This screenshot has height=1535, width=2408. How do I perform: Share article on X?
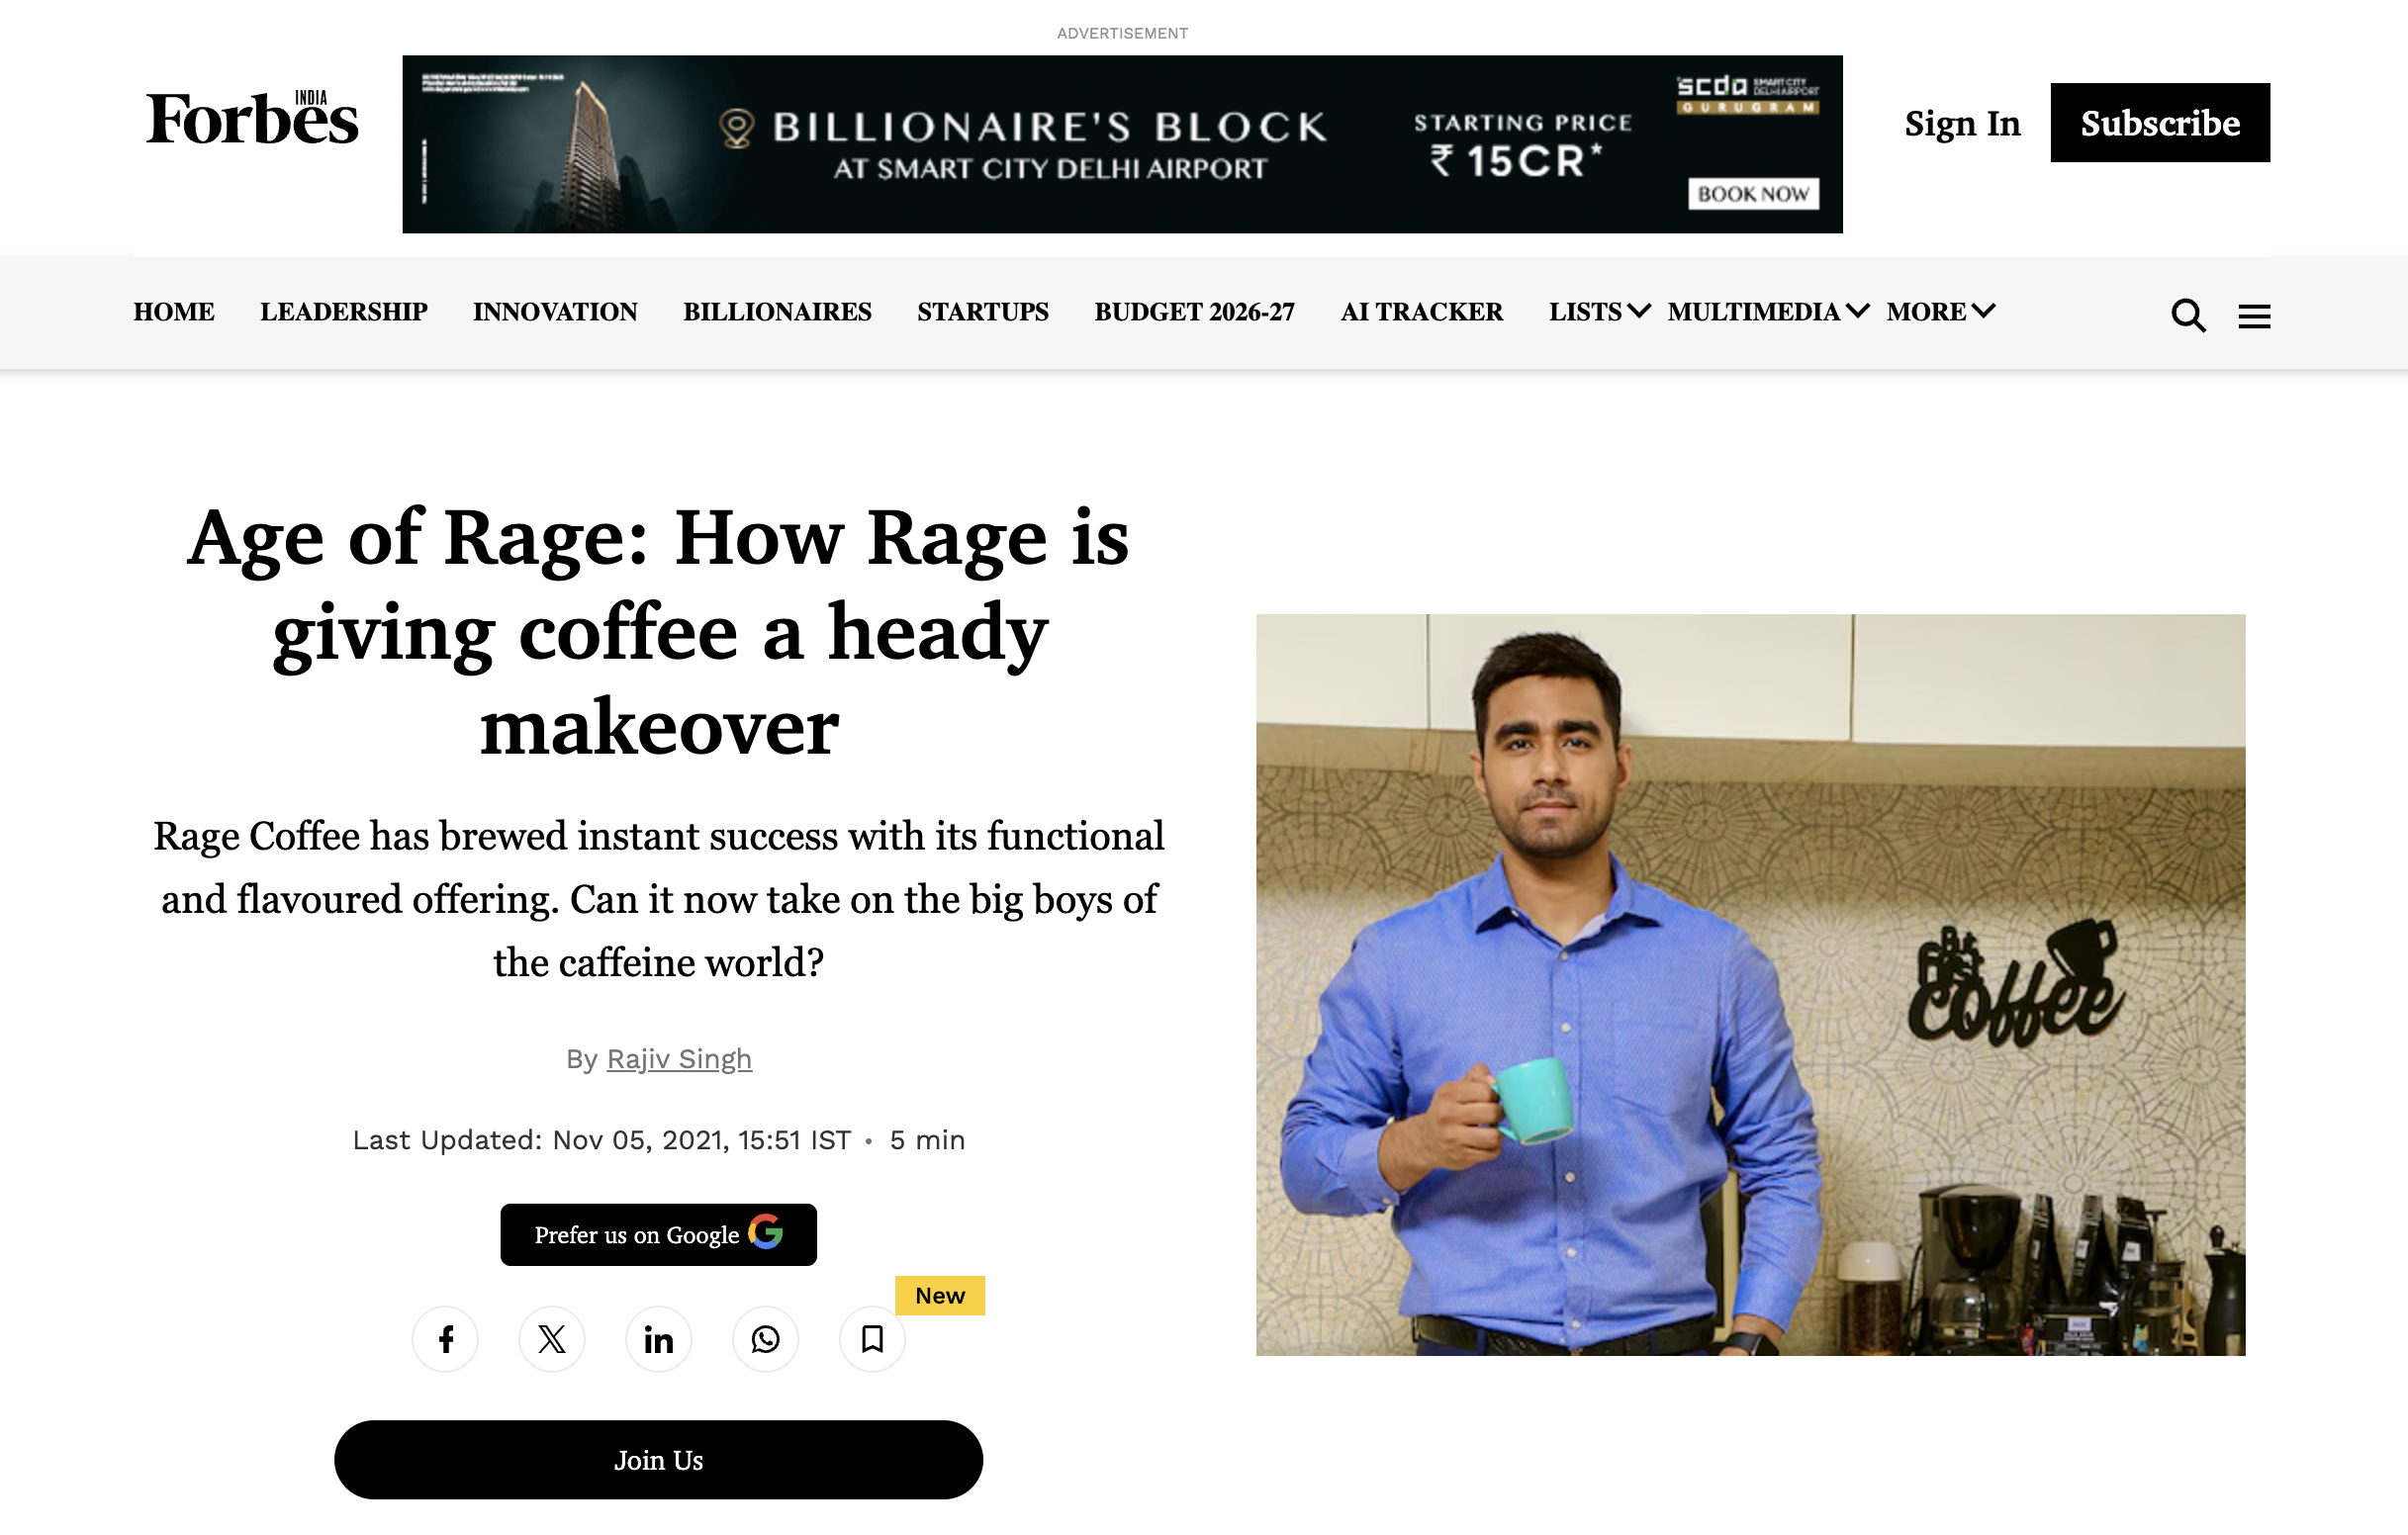pyautogui.click(x=552, y=1338)
